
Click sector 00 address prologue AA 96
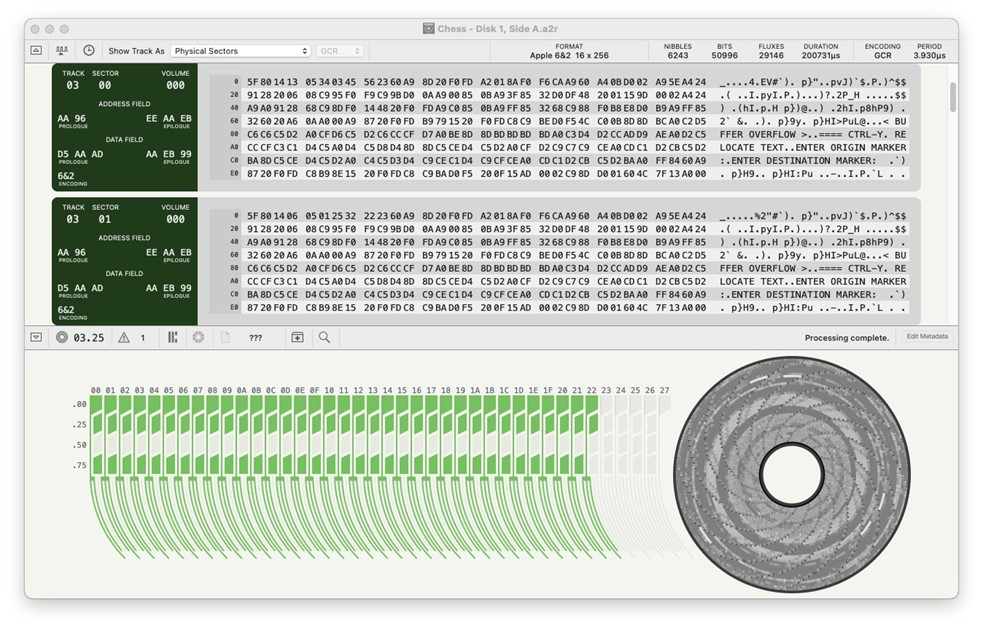(x=71, y=119)
